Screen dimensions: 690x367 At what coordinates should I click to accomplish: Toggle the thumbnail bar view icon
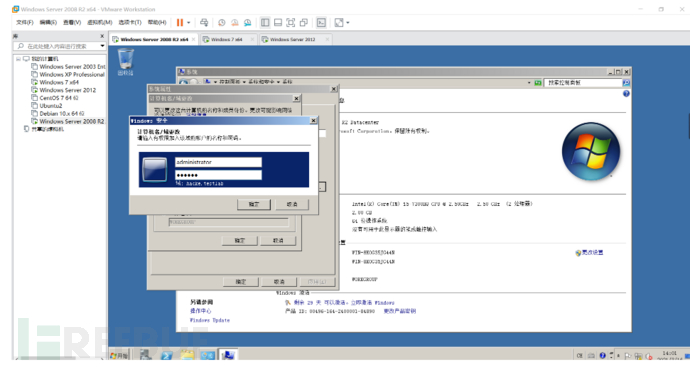(x=278, y=22)
